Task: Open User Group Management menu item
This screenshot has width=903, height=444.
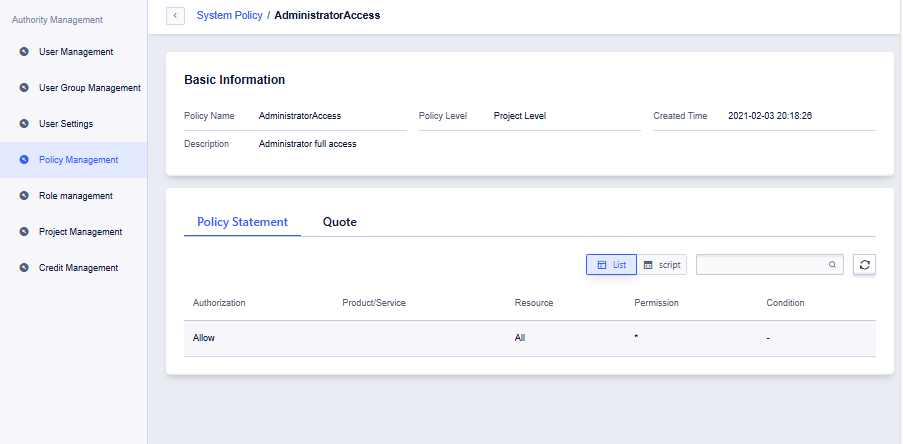Action: point(90,88)
